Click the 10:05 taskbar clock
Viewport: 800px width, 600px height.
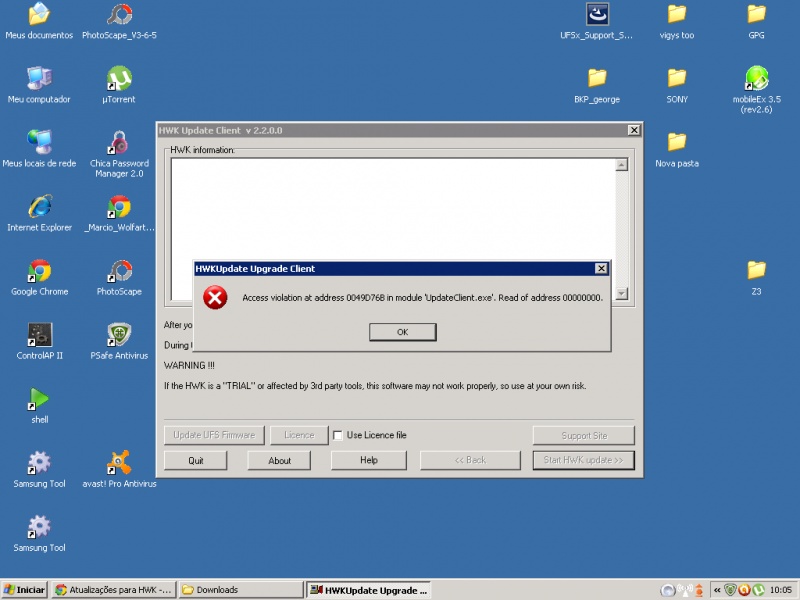tap(781, 590)
